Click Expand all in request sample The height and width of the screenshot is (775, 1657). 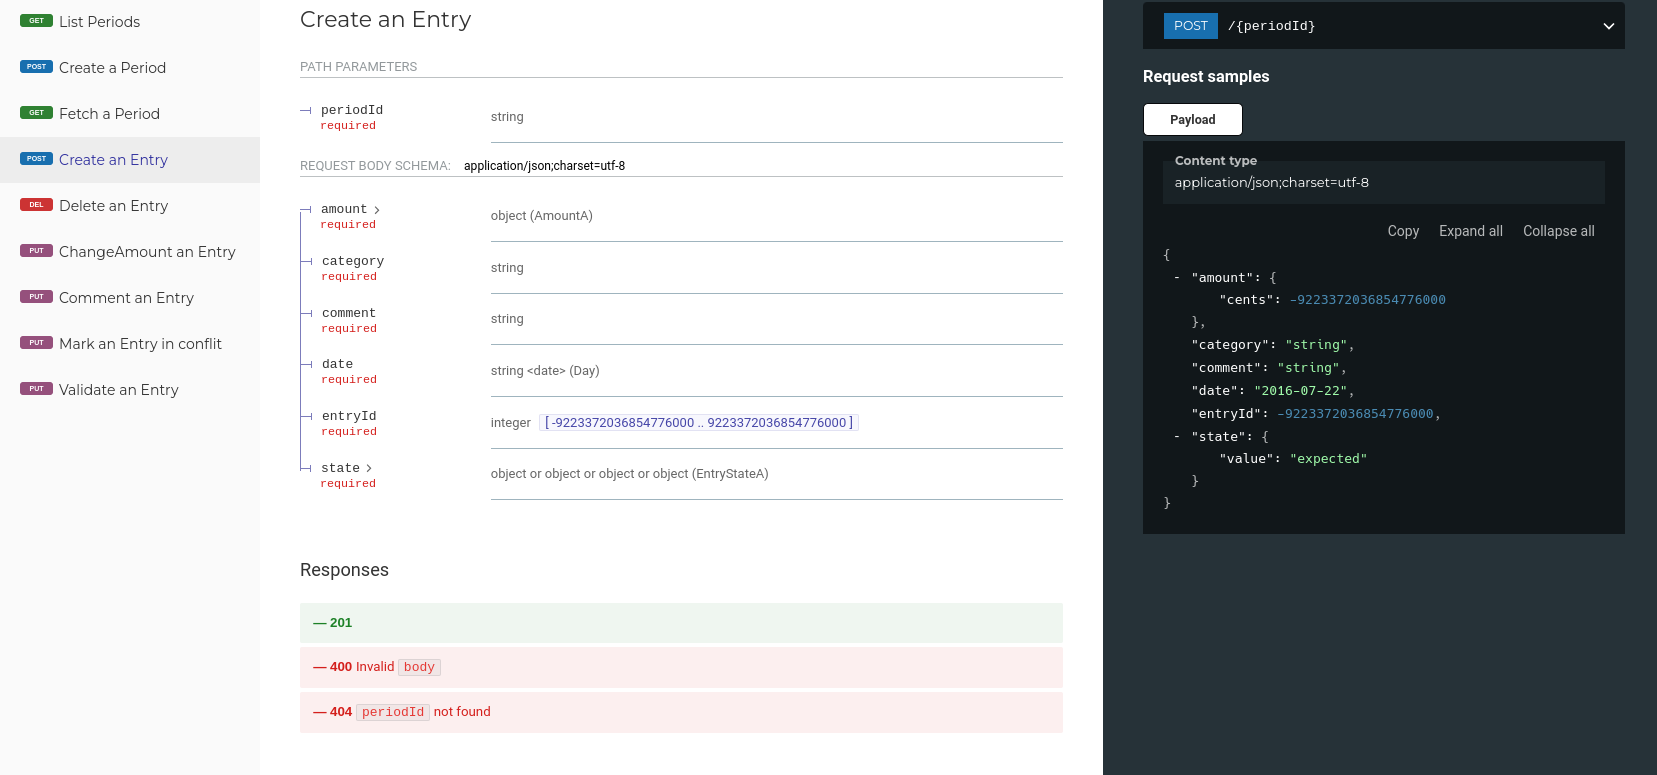tap(1470, 231)
